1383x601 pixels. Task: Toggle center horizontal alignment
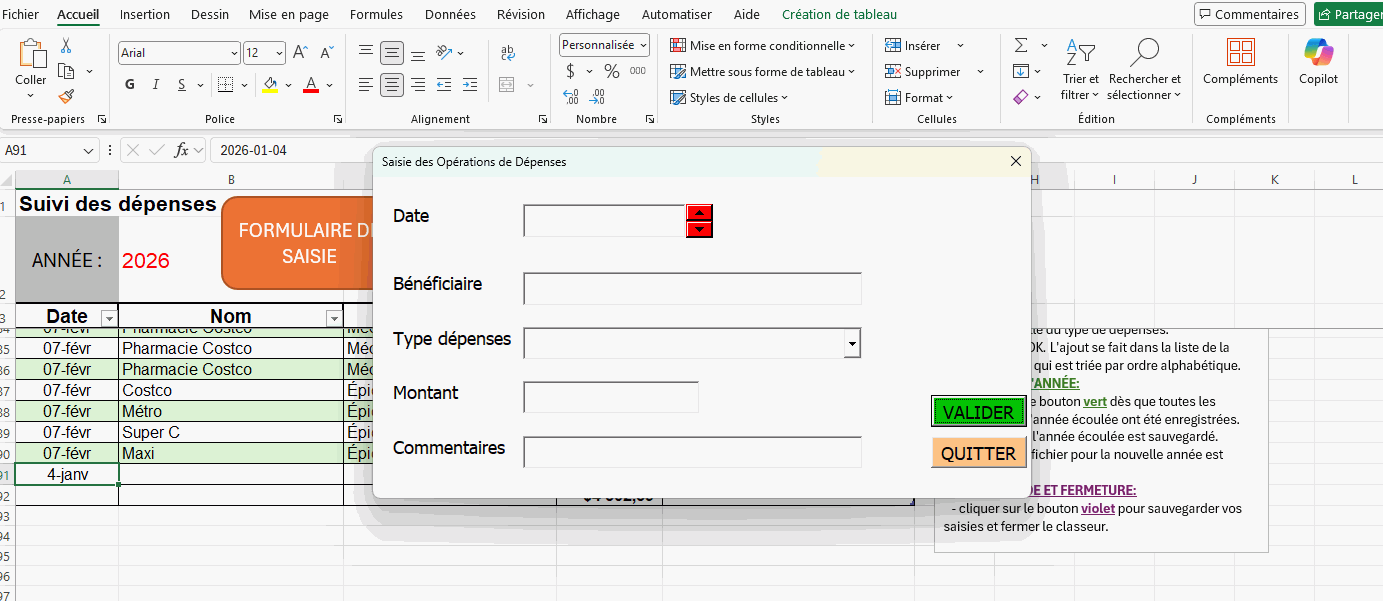pyautogui.click(x=392, y=85)
